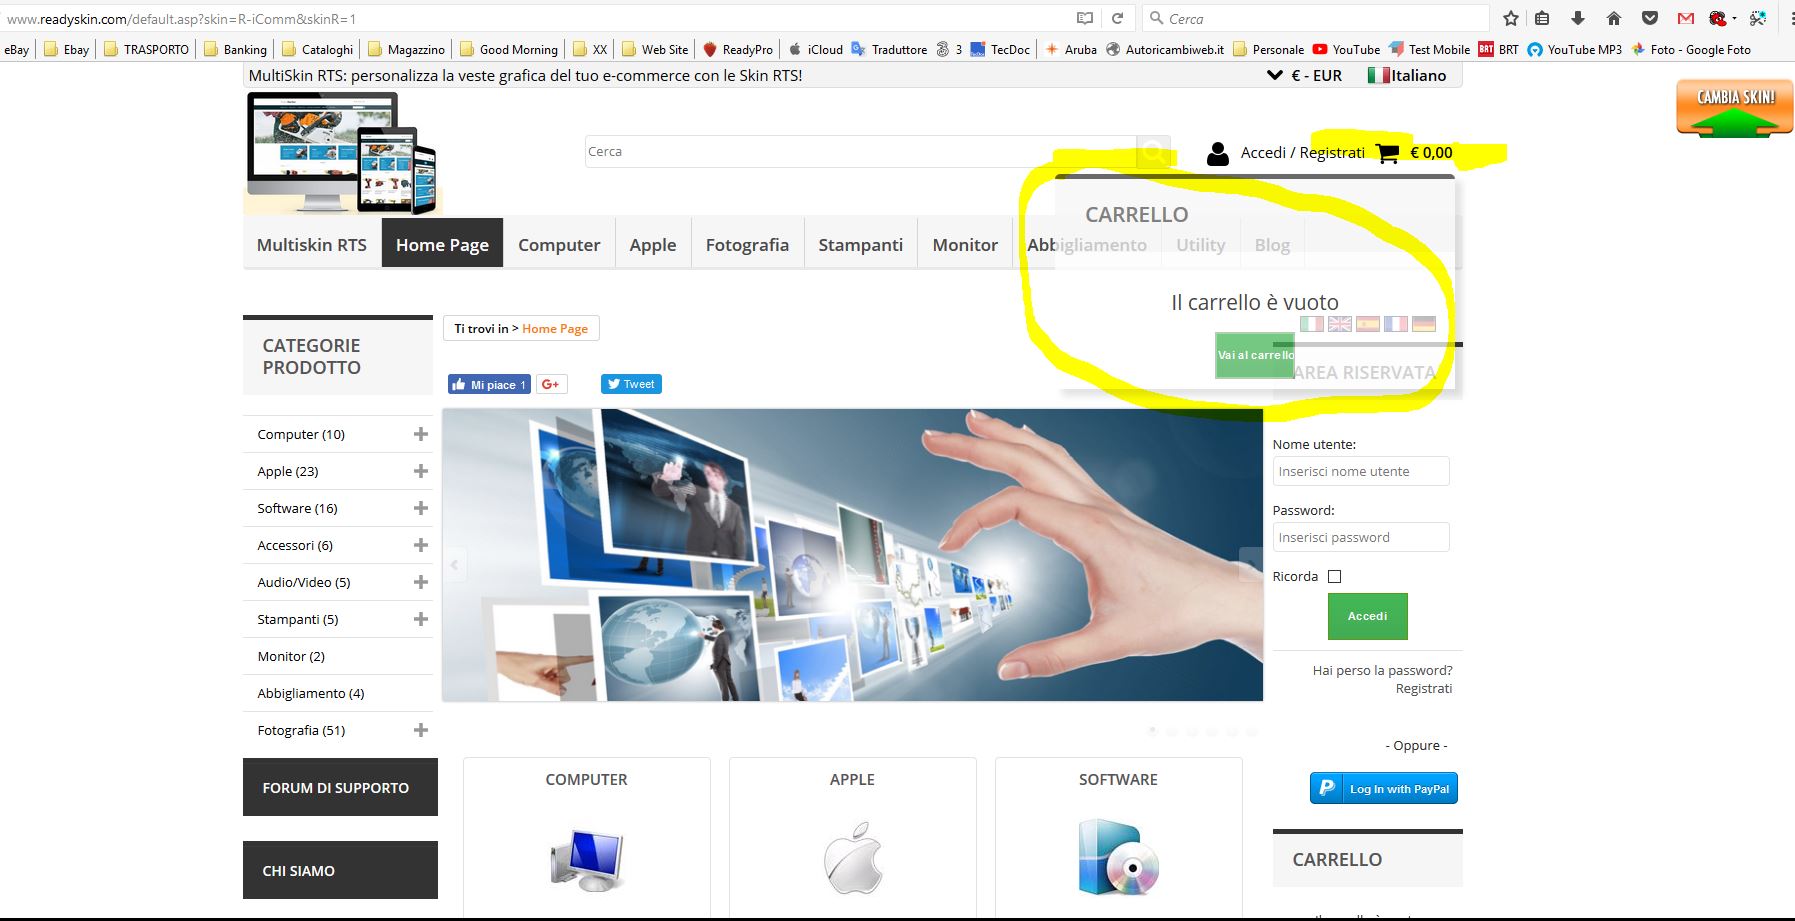Screen dimensions: 1795x921
Task: Click the shopping cart icon in the header
Action: [x=1387, y=153]
